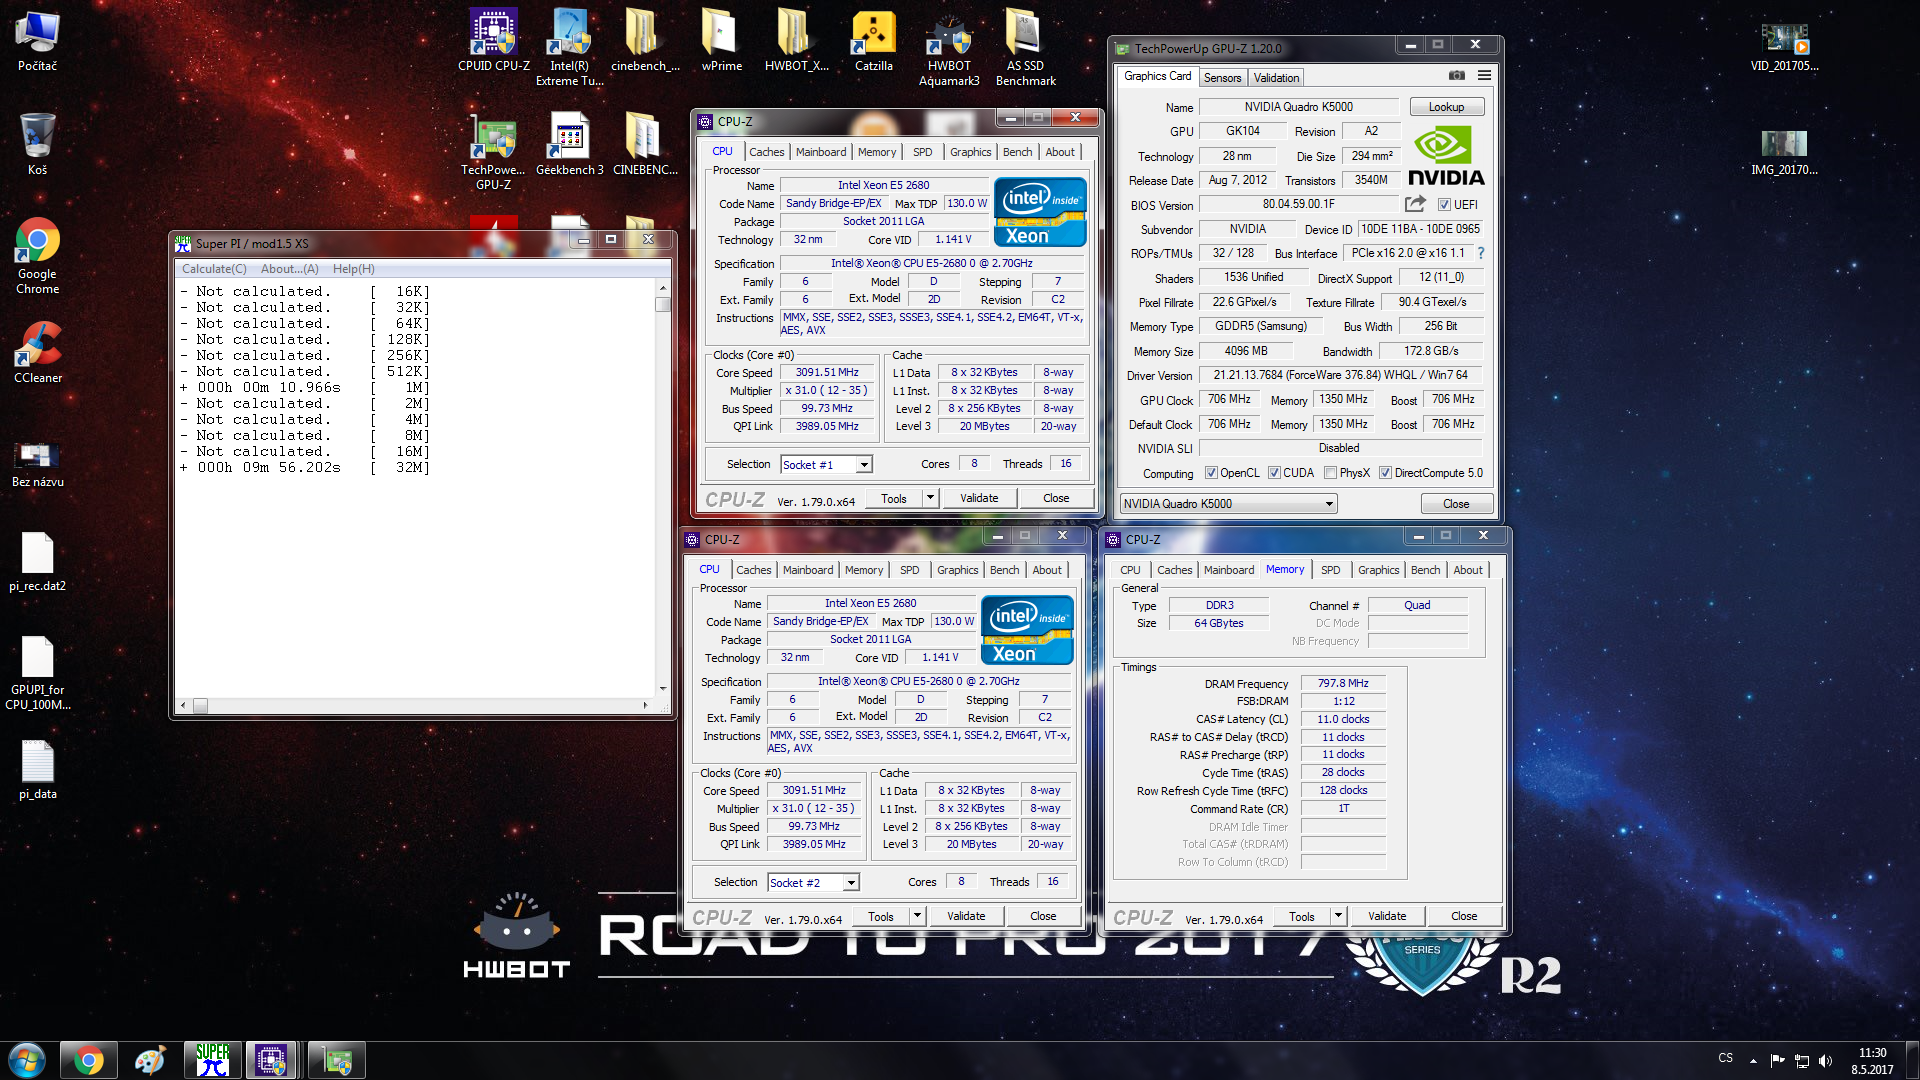
Task: Click the GPU-Z BIOS share icon
Action: click(1415, 204)
